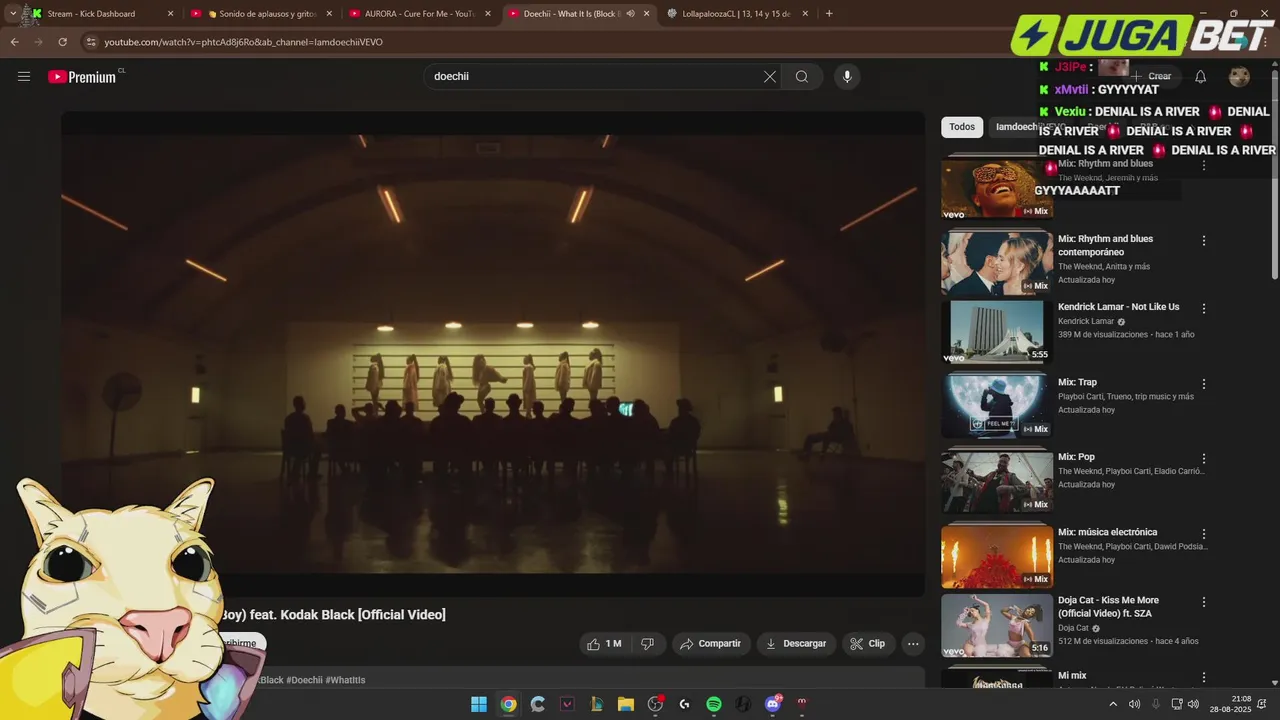This screenshot has height=720, width=1280.
Task: Switch to AURORA - Cure For Me tab
Action: [420, 14]
